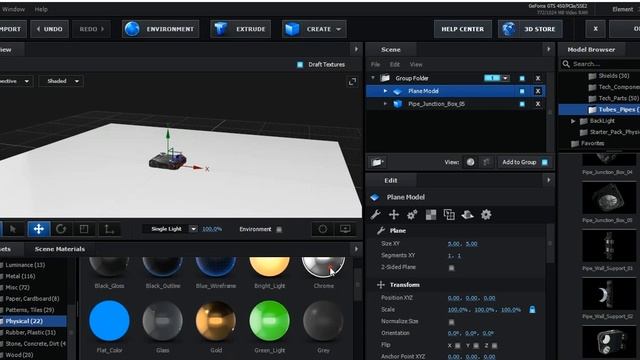Click the EXTRUDE button

pos(240,29)
